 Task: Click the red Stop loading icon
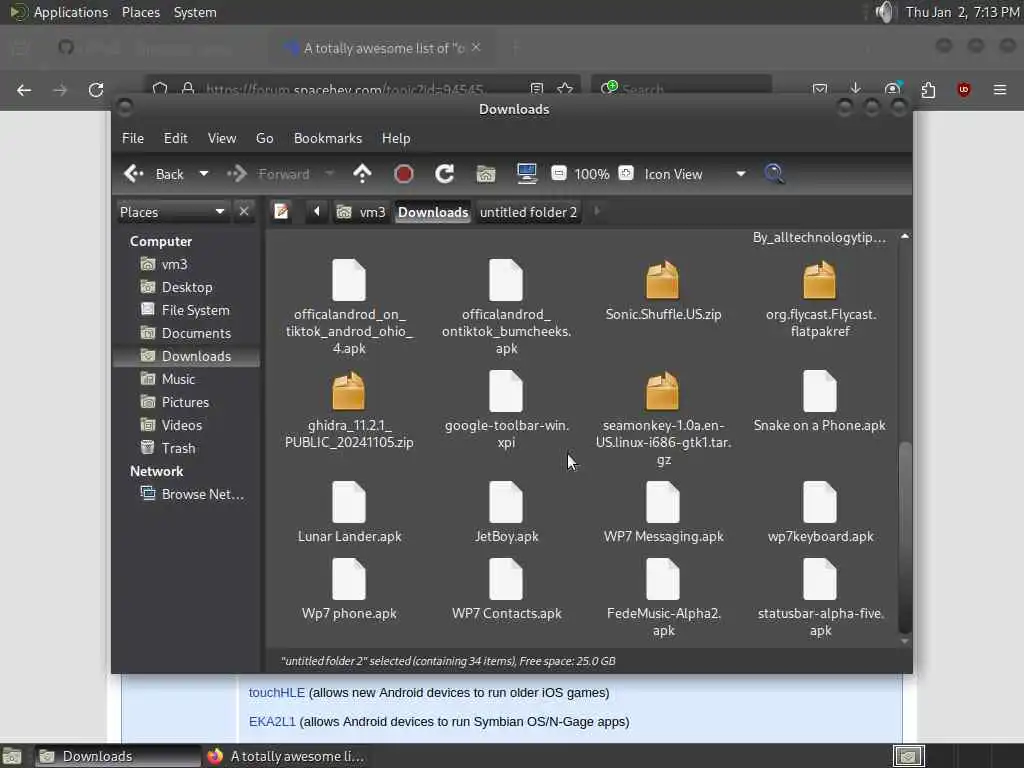[x=404, y=174]
